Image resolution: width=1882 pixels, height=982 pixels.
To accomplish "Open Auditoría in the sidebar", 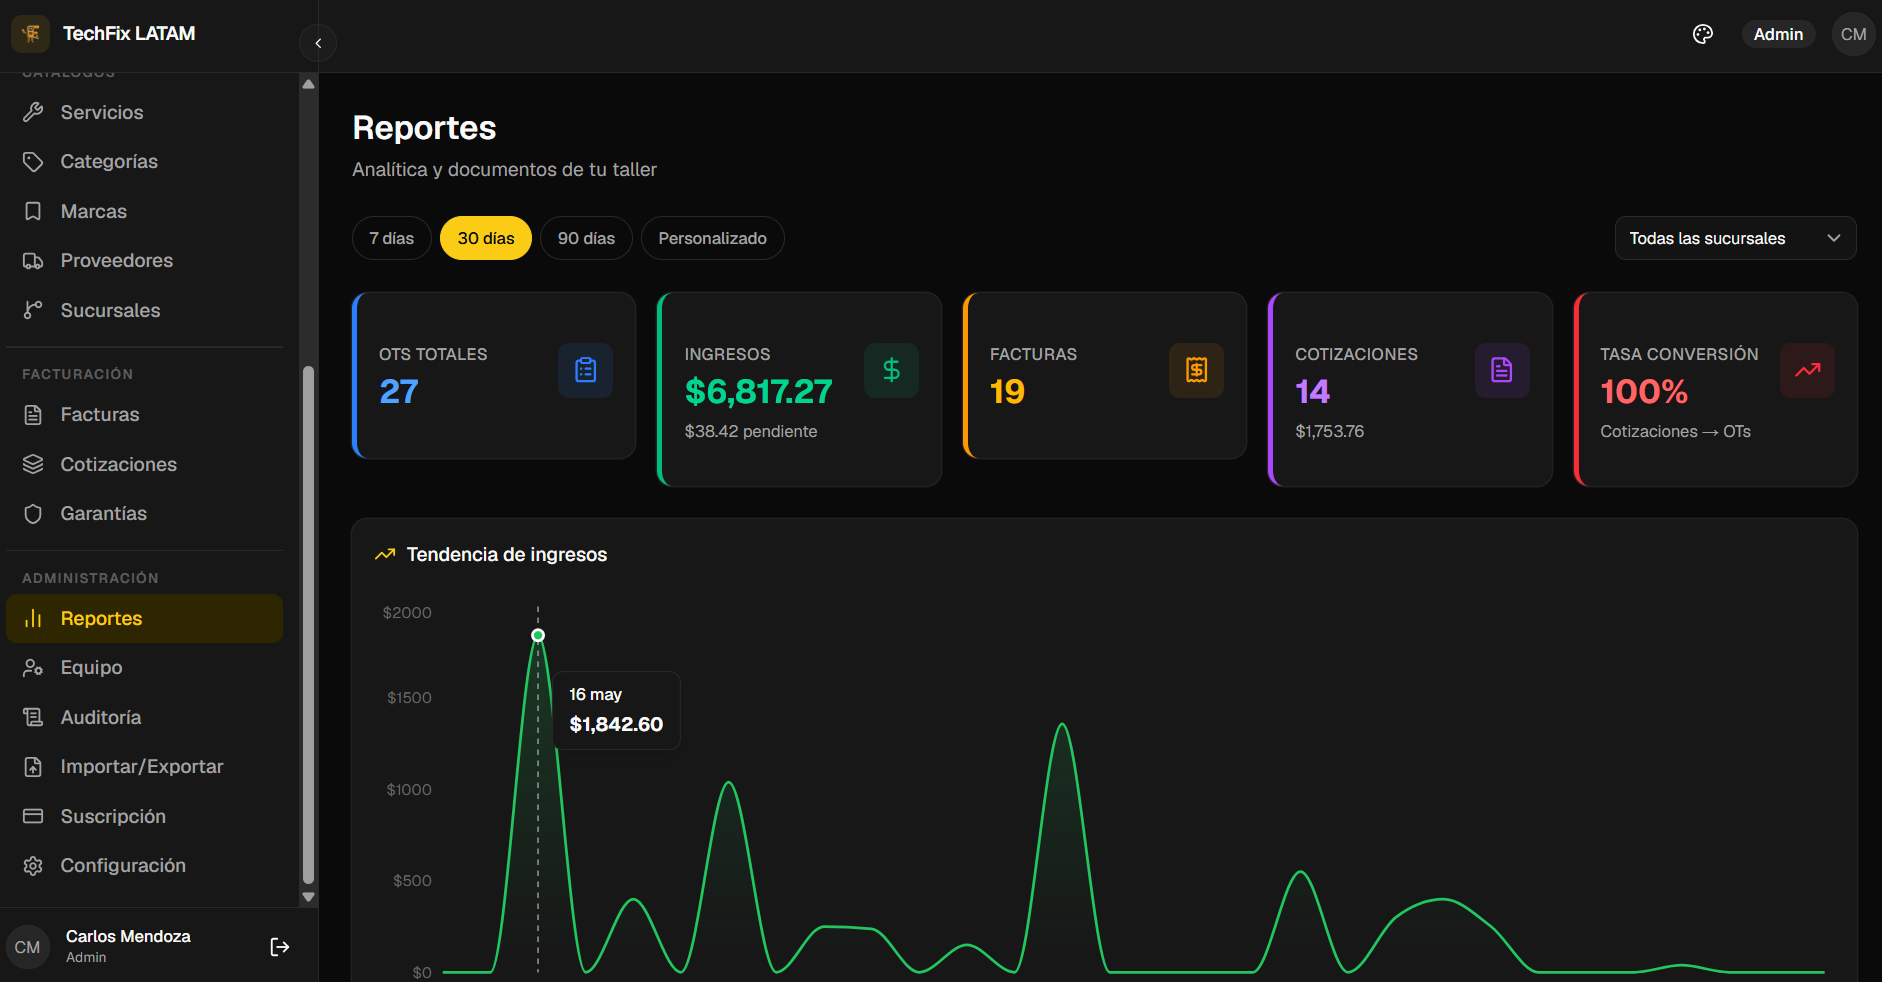I will 144,717.
